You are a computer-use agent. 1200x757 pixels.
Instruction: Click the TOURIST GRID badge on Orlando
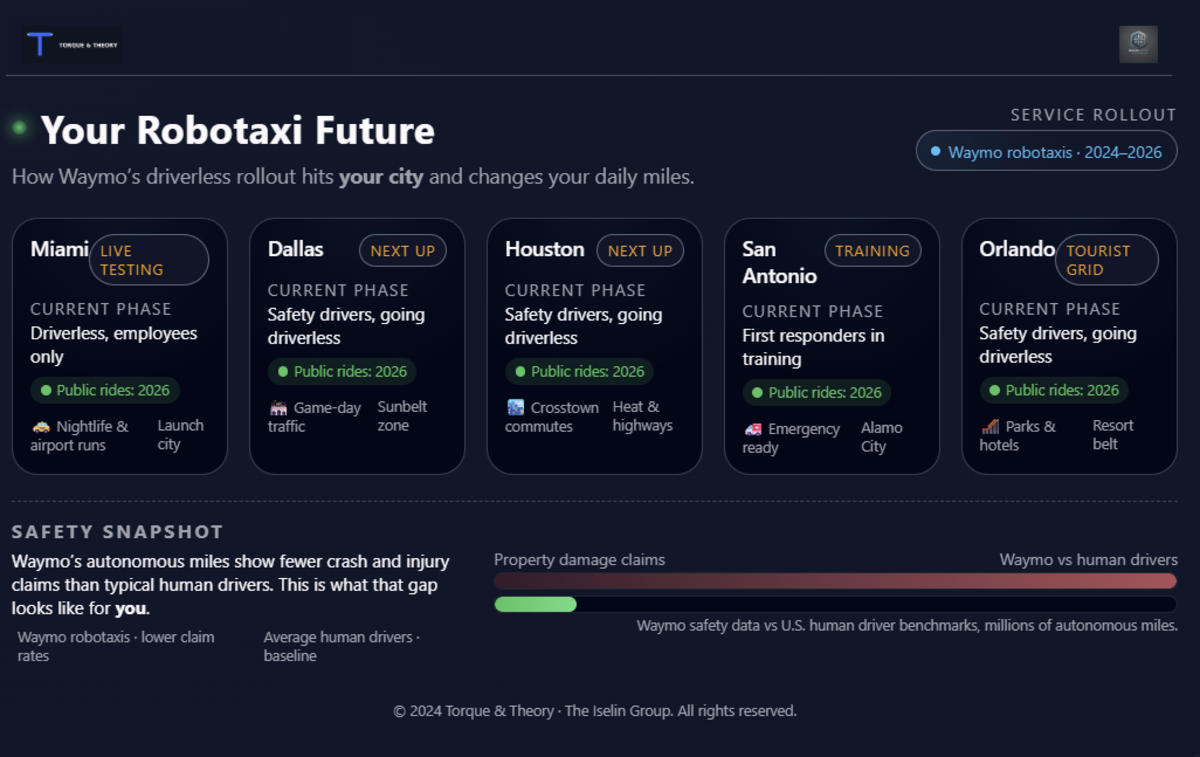click(x=1106, y=260)
